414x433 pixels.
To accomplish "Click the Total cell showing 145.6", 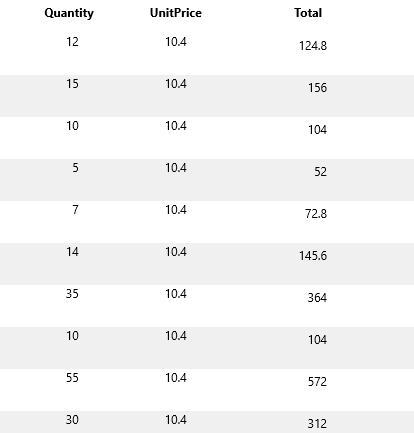I will click(313, 256).
